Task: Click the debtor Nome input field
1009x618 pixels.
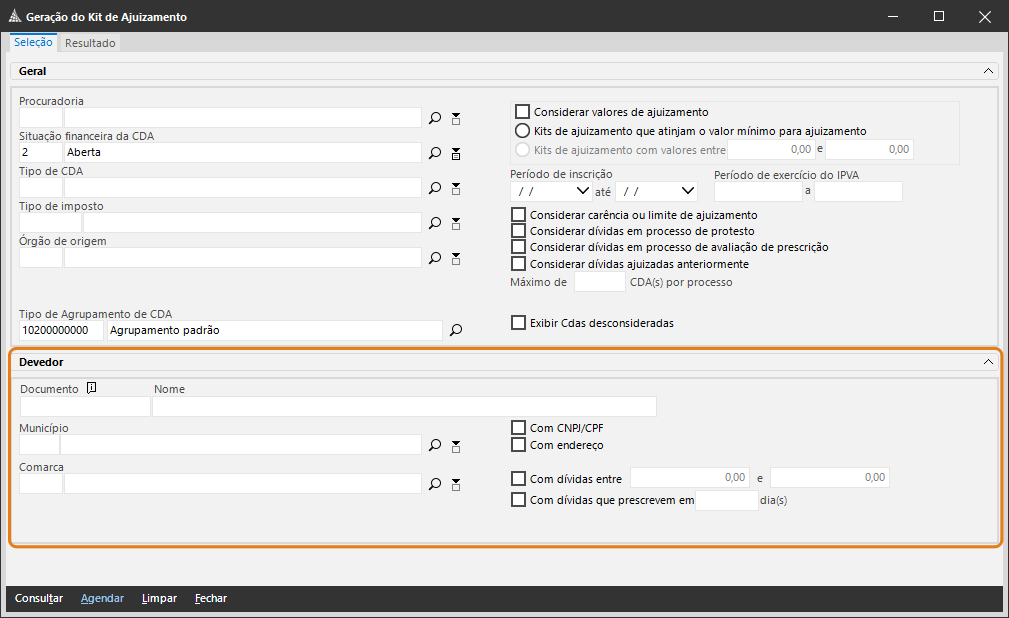Action: pyautogui.click(x=404, y=406)
